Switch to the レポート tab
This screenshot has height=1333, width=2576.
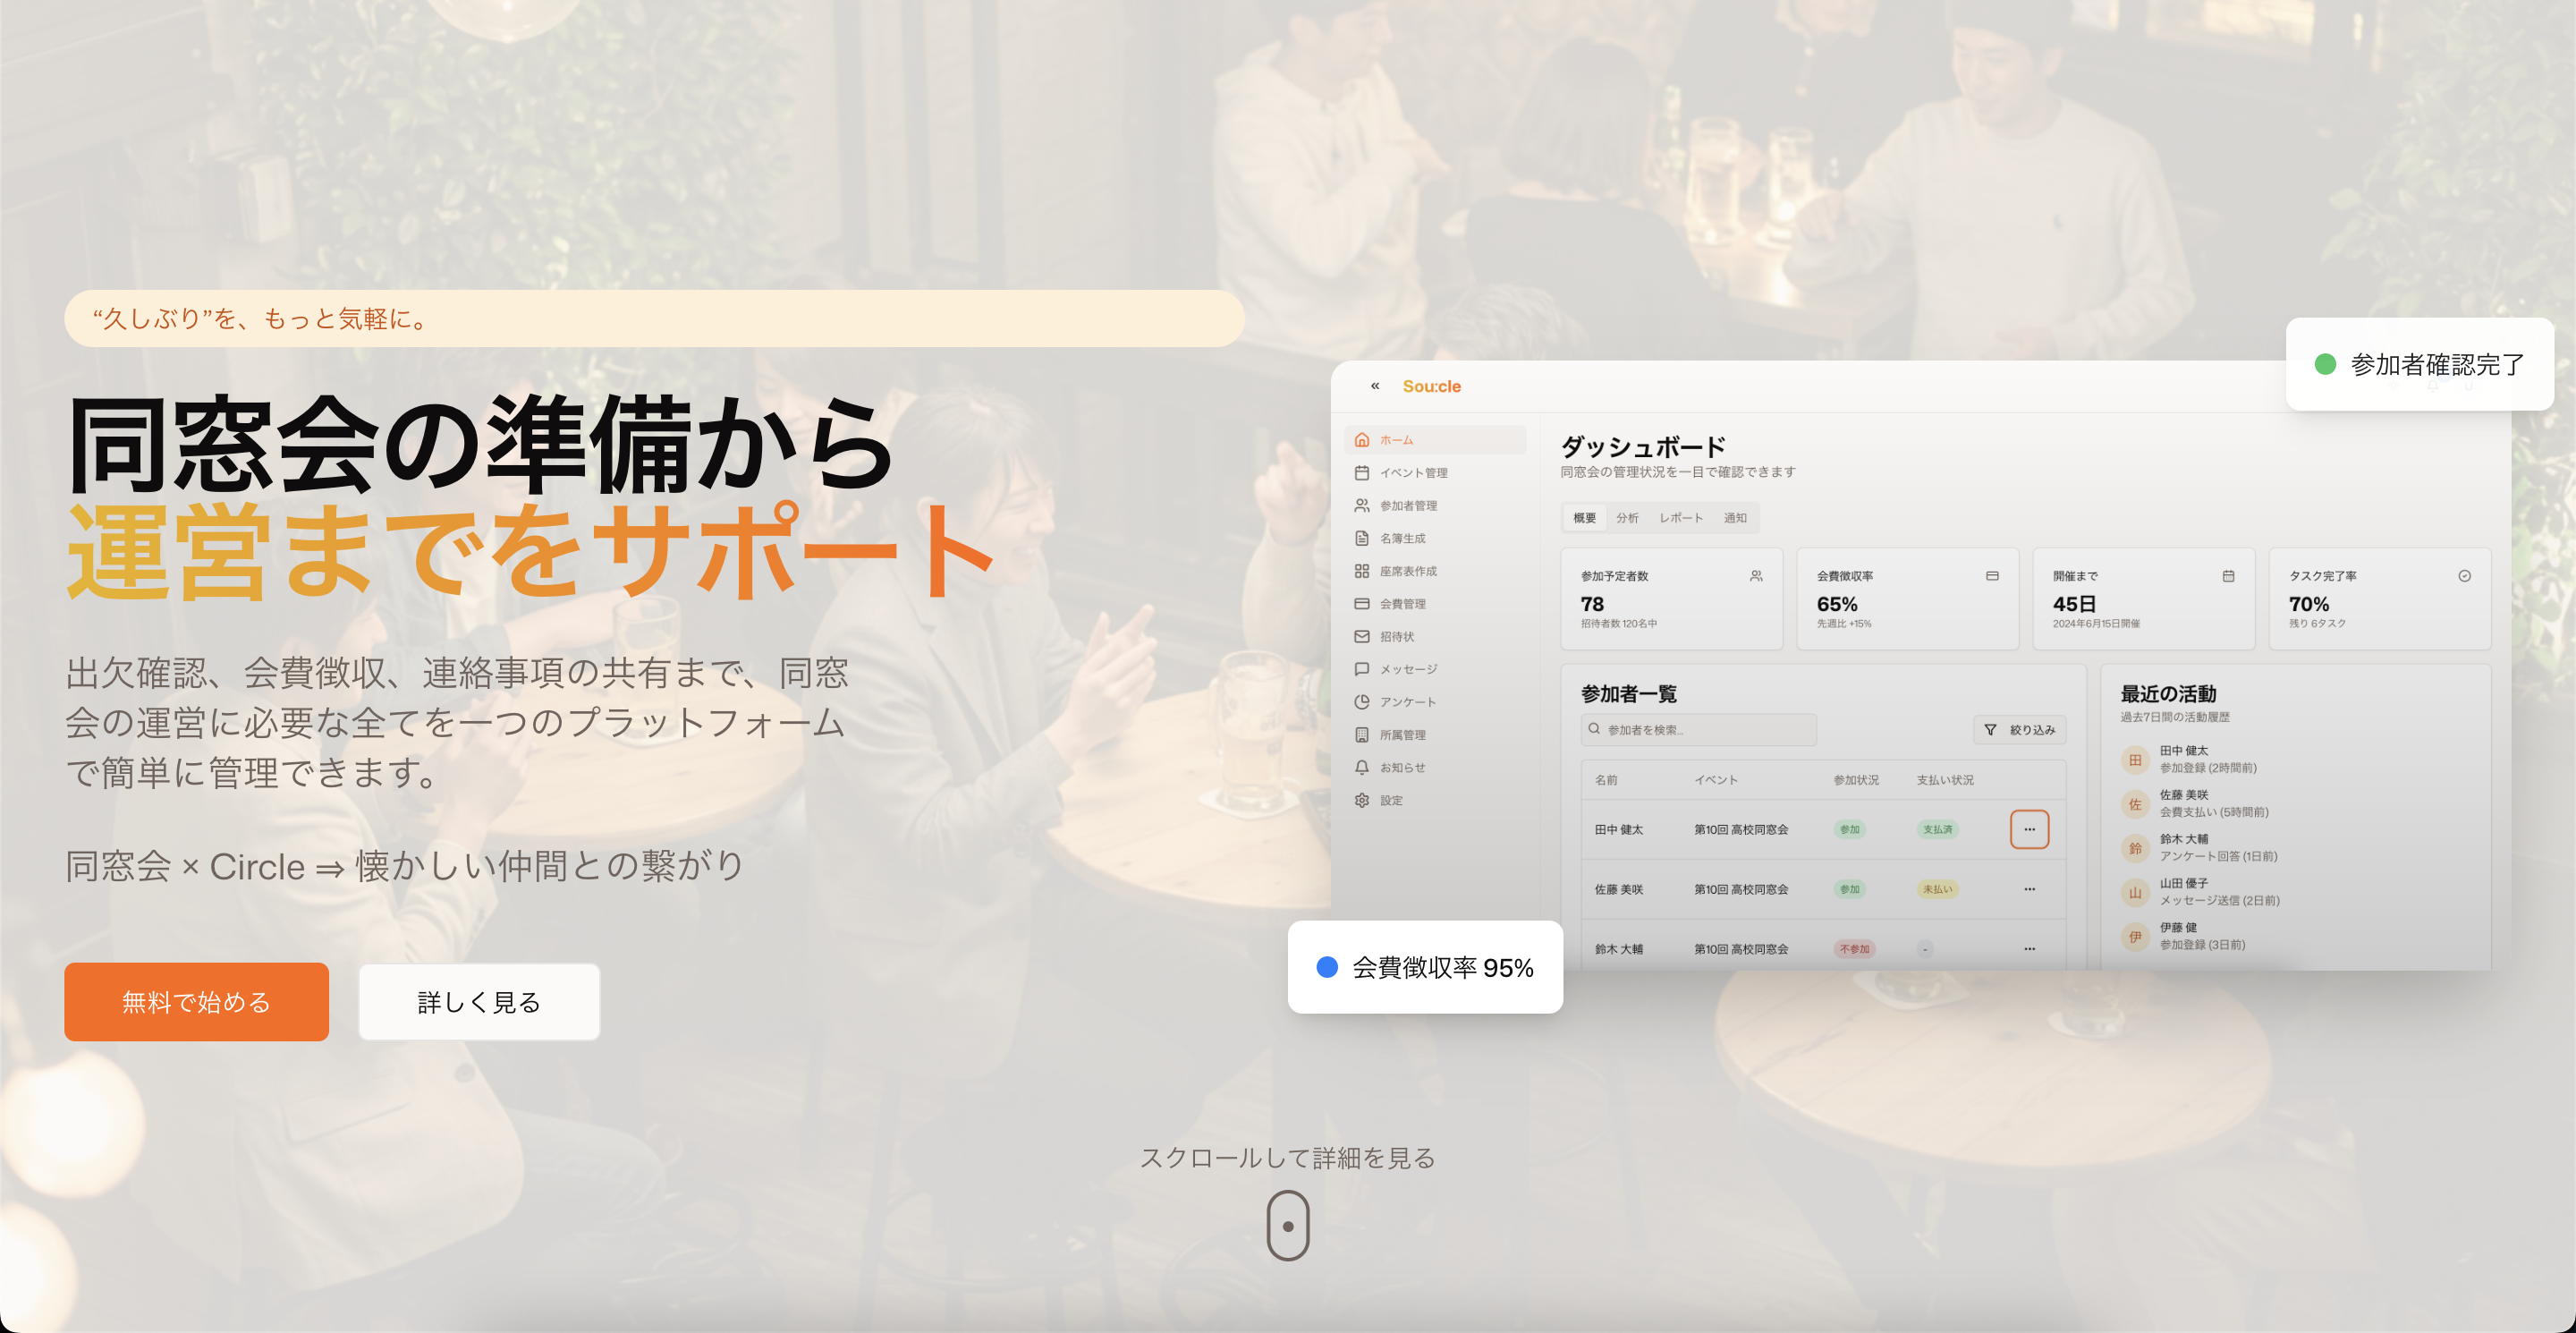pyautogui.click(x=1680, y=518)
